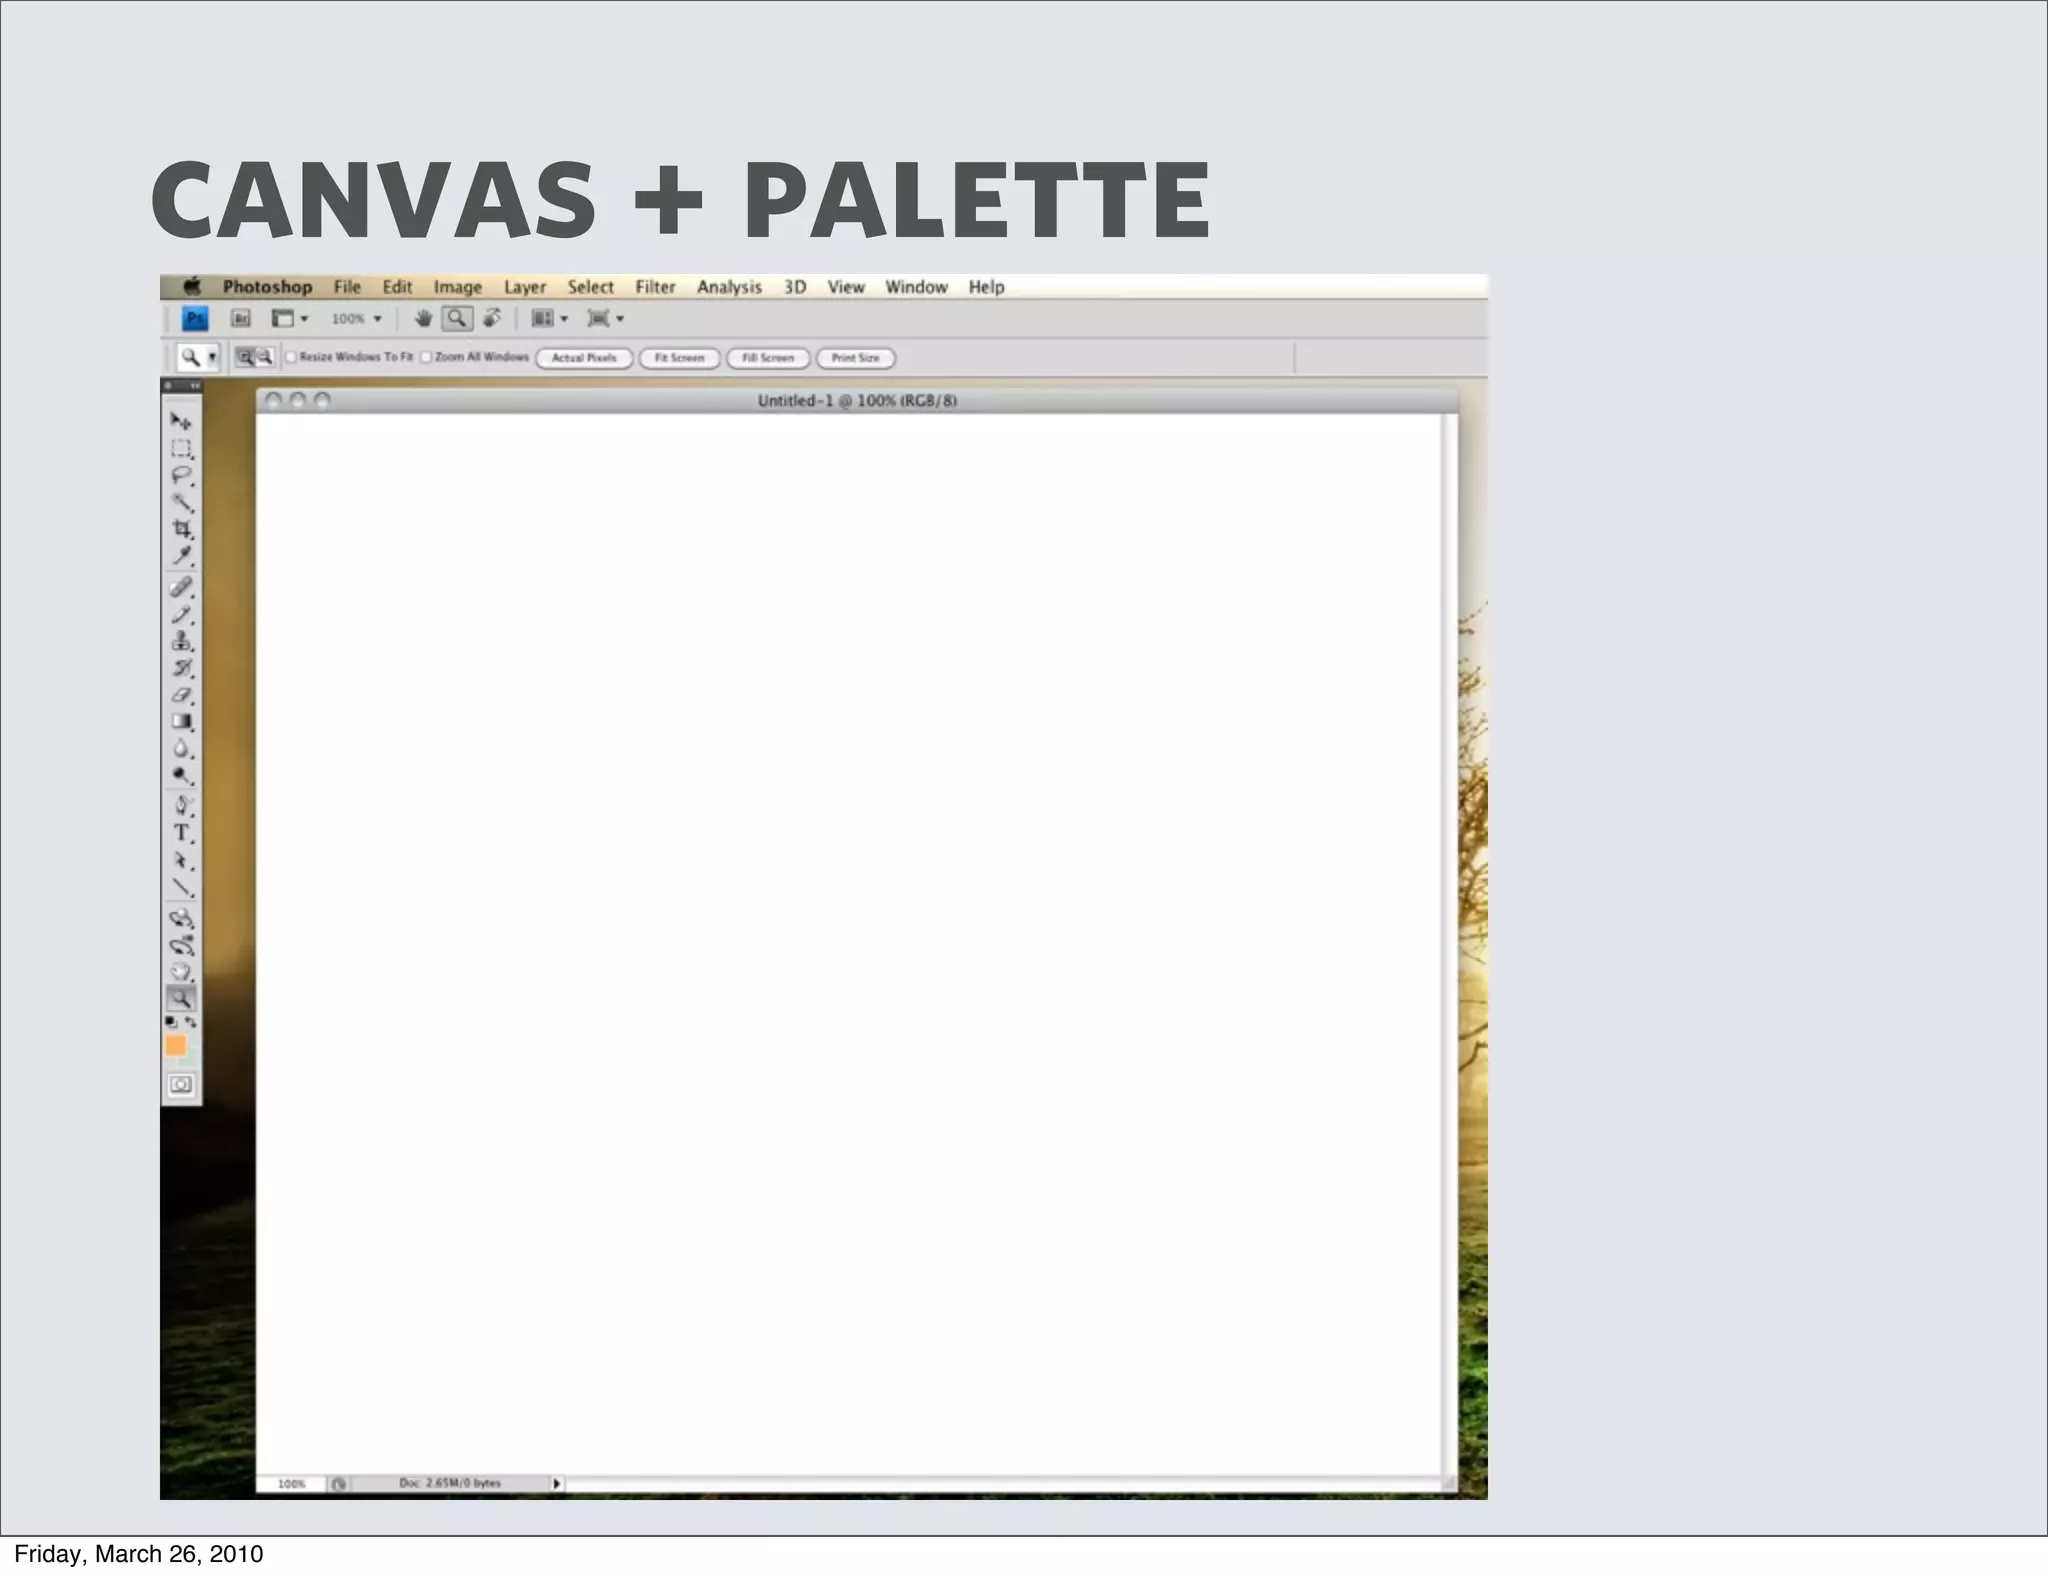The image size is (2048, 1576).
Task: Launch Bridge from application bar
Action: [240, 319]
